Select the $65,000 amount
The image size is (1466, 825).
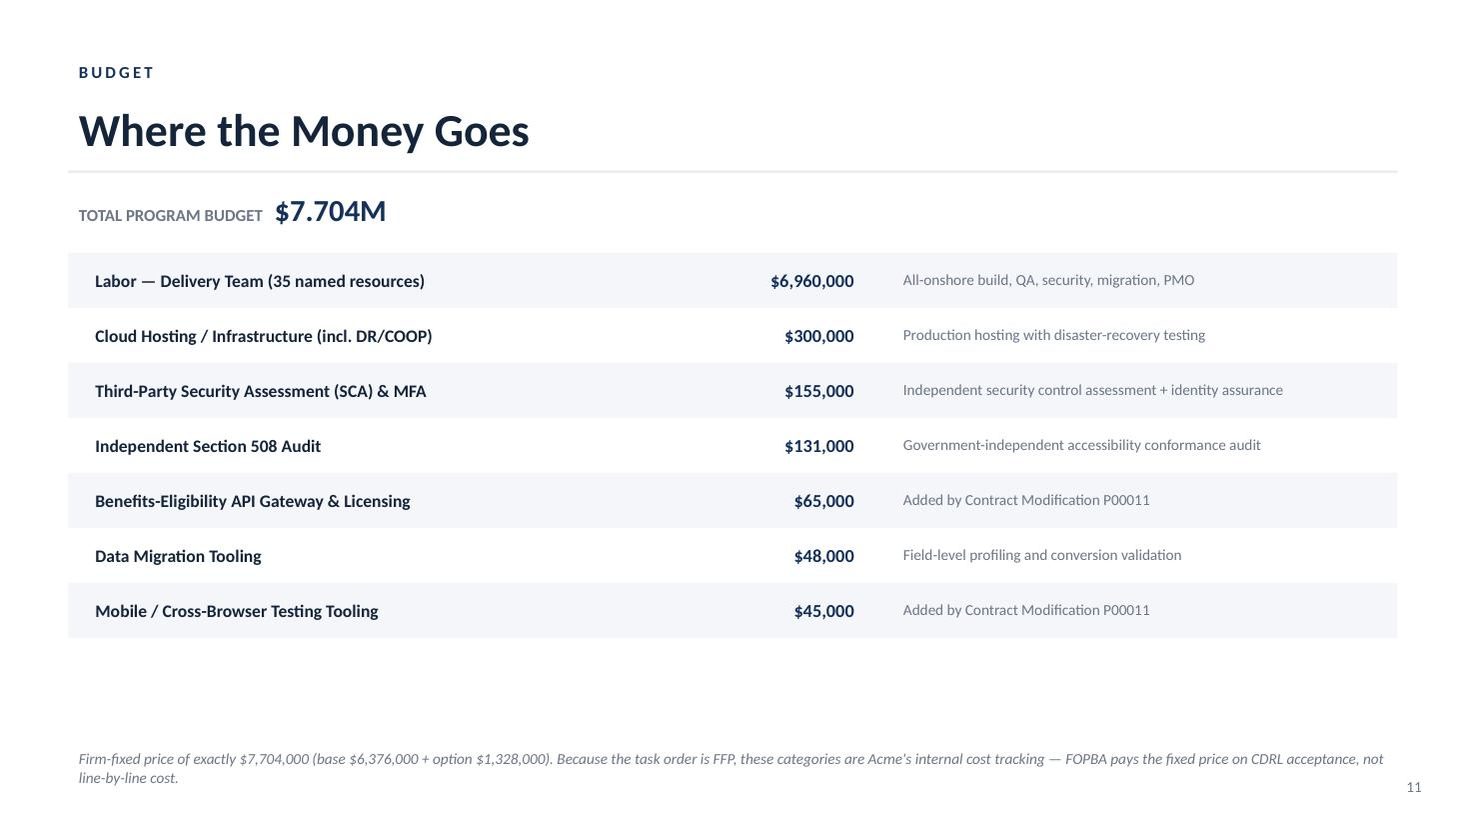[x=824, y=502]
